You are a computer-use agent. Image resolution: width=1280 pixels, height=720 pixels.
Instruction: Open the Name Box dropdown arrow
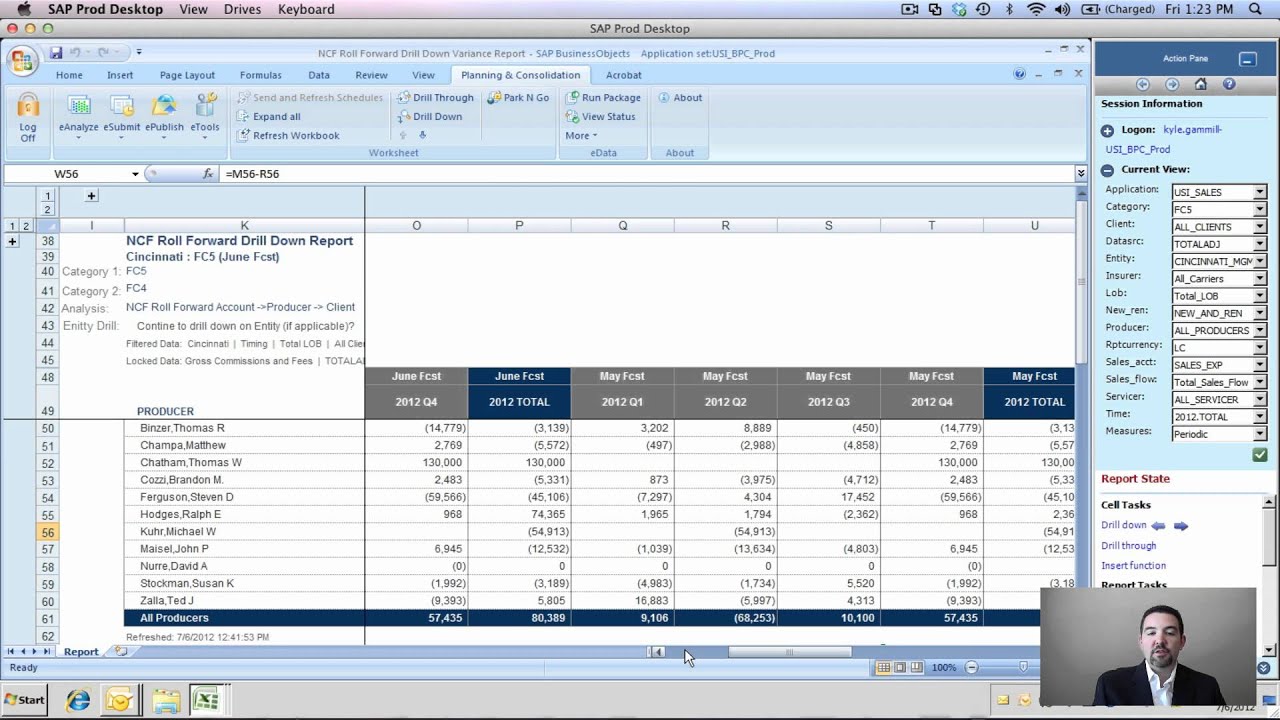135,174
